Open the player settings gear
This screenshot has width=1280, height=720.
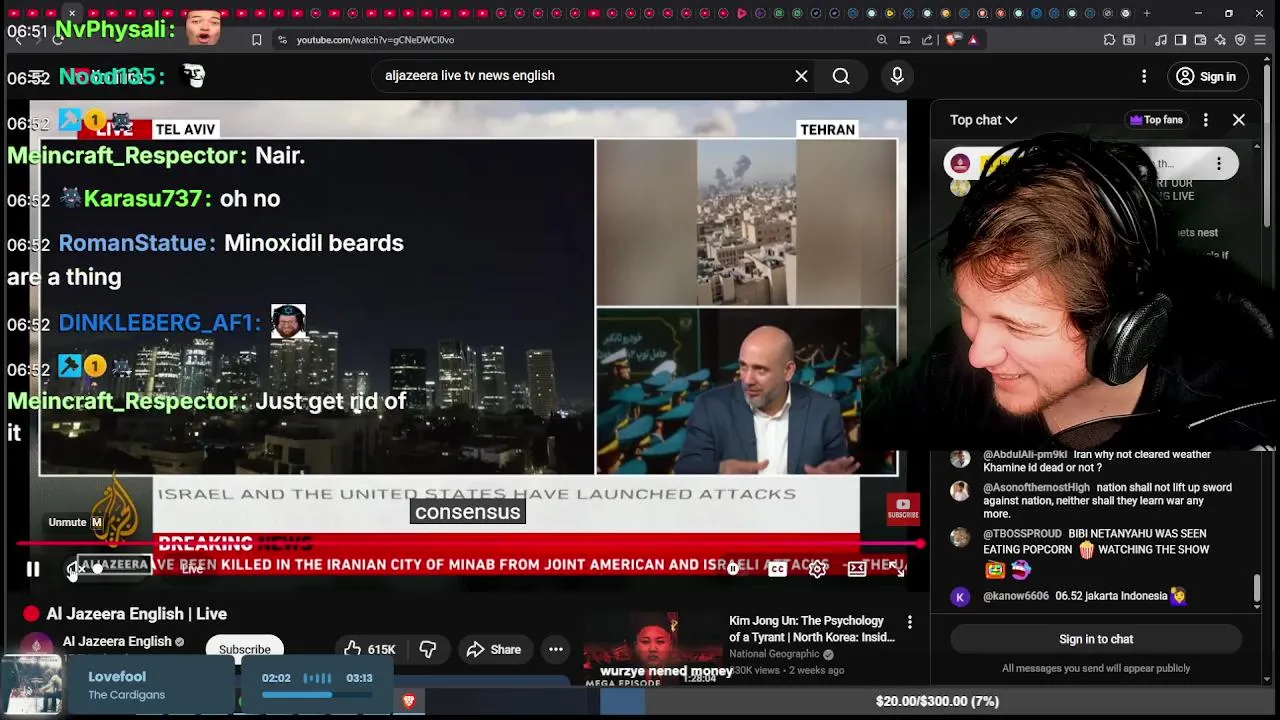pyautogui.click(x=817, y=569)
